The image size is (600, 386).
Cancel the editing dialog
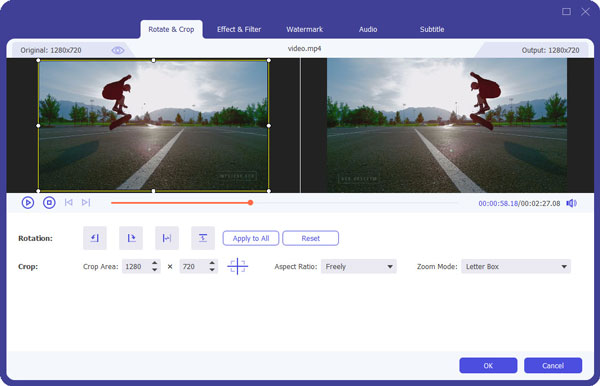coord(553,365)
